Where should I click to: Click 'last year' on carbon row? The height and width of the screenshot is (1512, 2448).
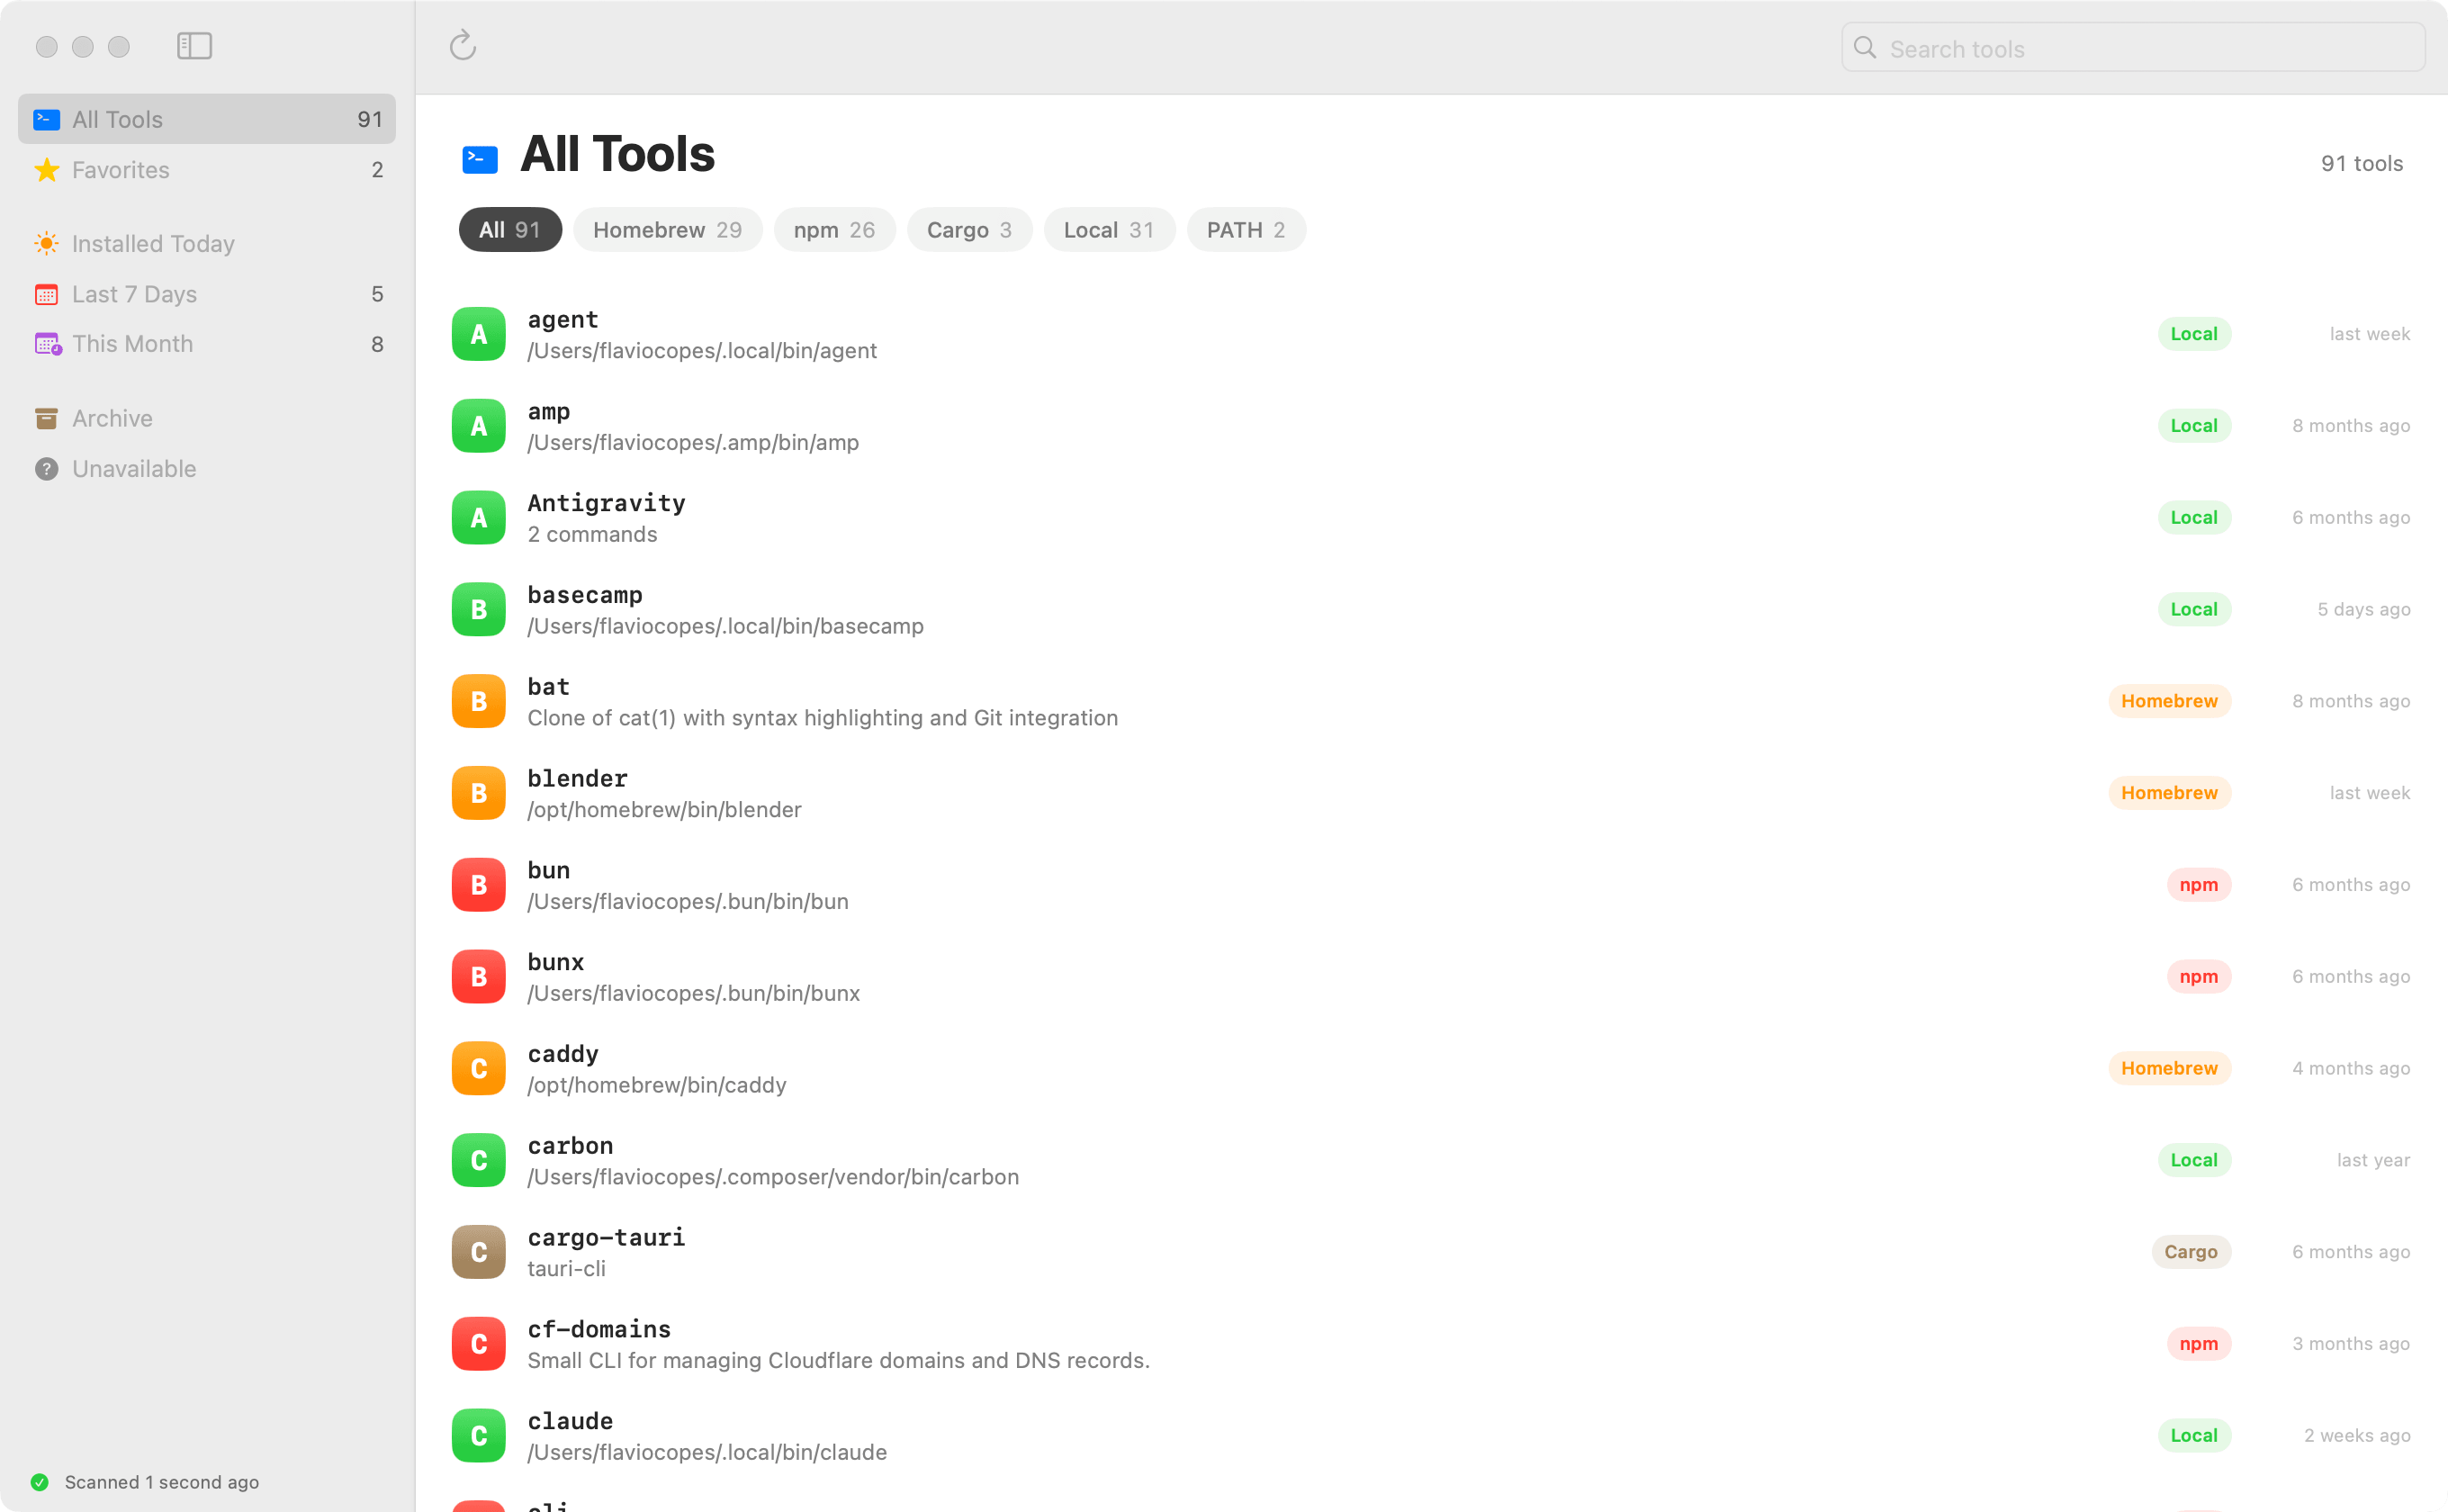coord(2373,1160)
